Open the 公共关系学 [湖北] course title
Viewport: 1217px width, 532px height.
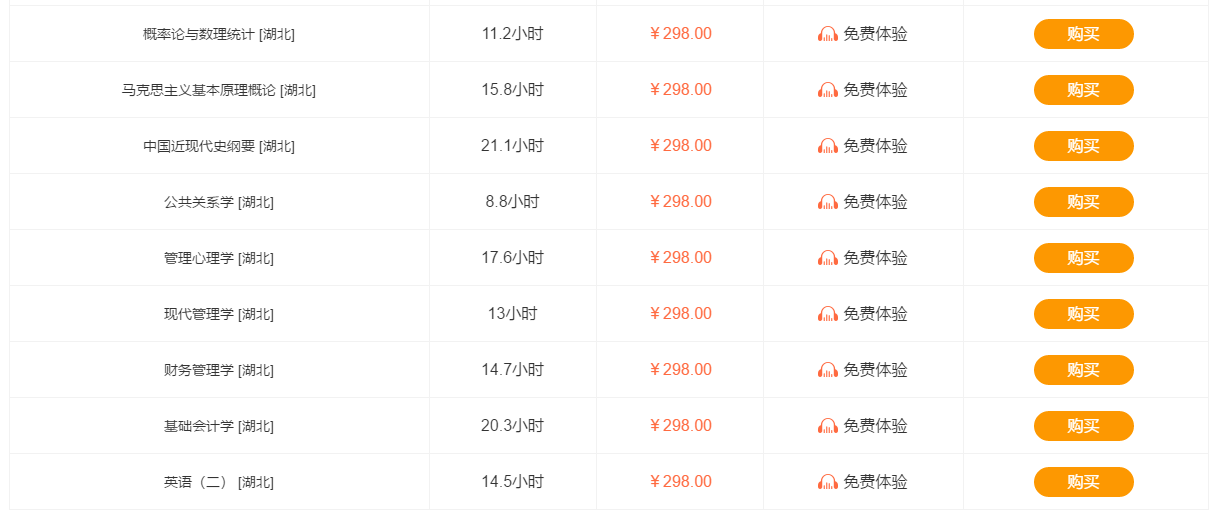(219, 202)
